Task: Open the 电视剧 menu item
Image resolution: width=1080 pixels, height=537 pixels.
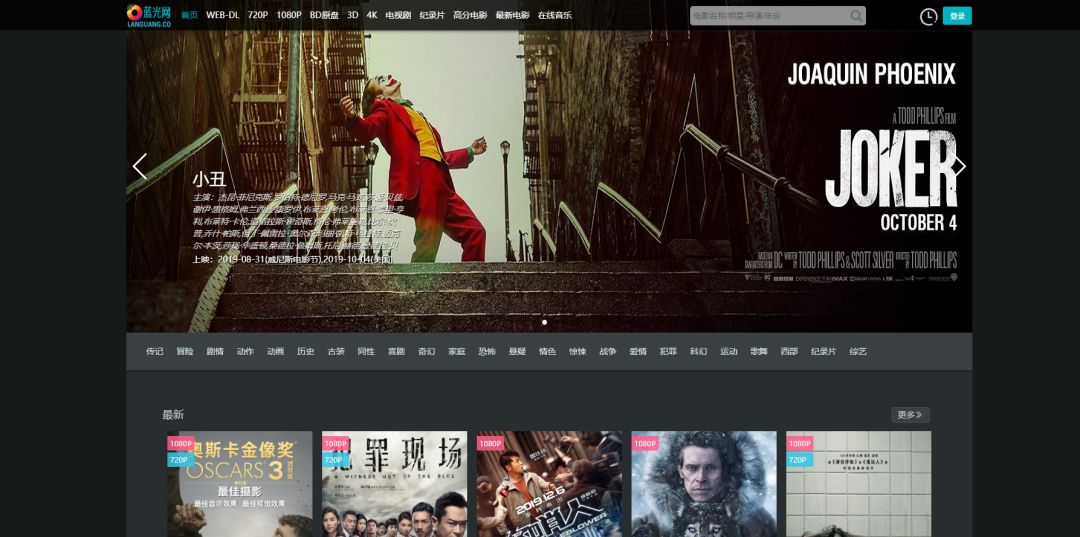Action: pyautogui.click(x=398, y=15)
